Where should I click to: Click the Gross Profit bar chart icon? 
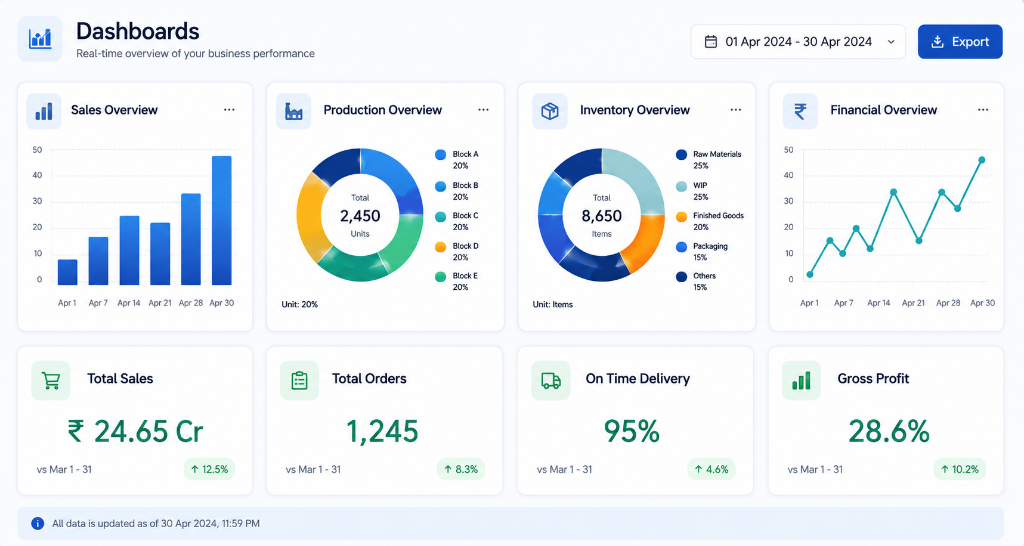[801, 380]
